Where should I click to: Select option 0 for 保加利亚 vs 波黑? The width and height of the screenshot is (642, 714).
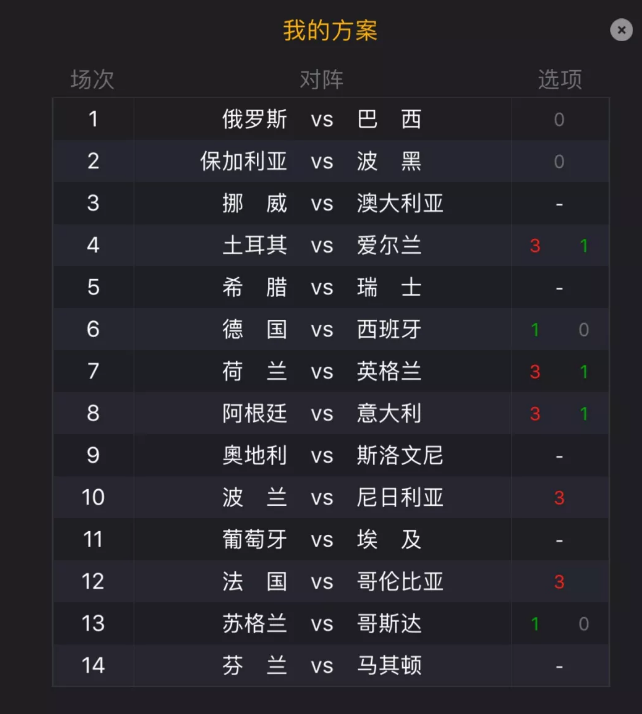click(559, 162)
